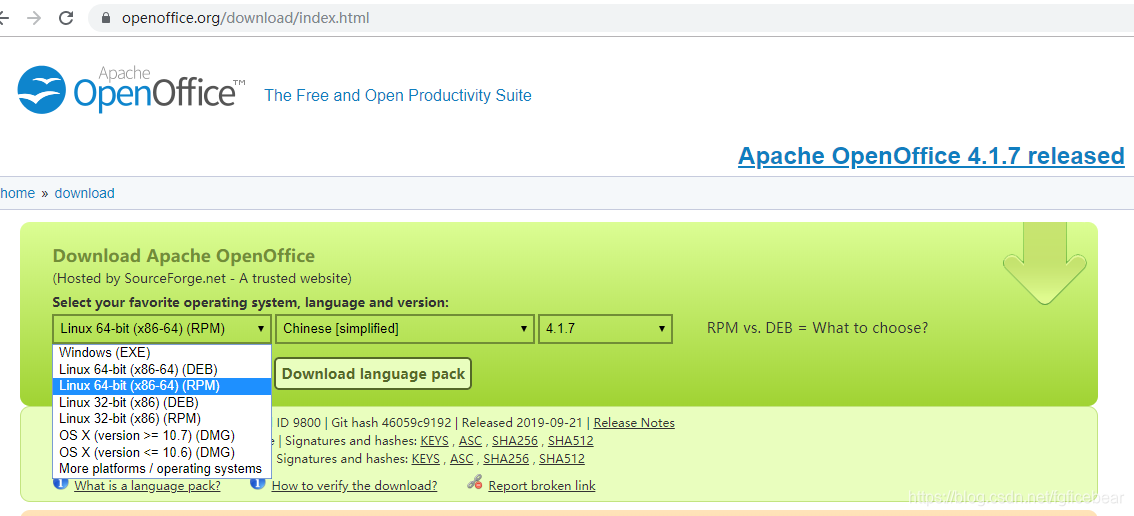Click the Apache OpenOffice seagull logo
Screen dimensions: 1134x516
pos(42,90)
